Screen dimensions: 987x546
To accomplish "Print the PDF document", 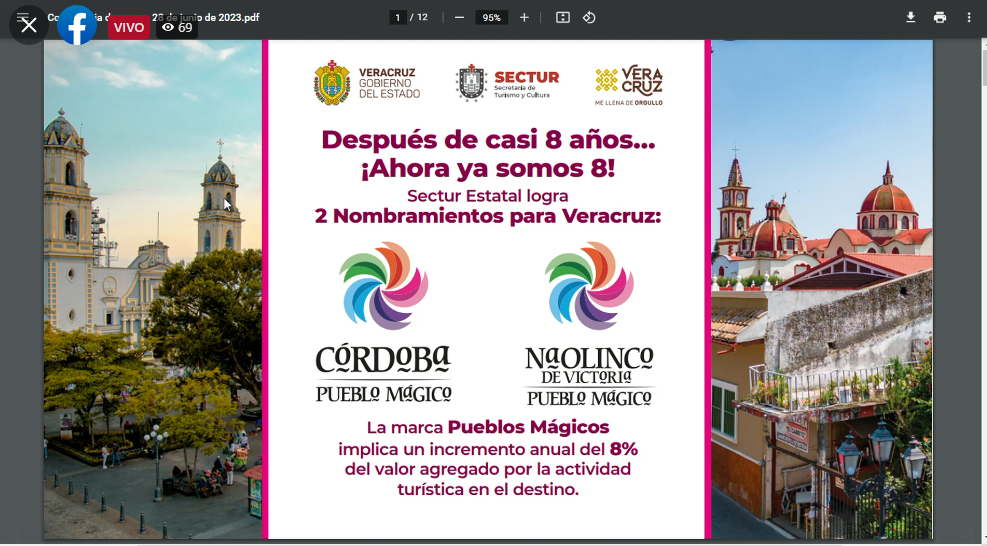I will 940,18.
